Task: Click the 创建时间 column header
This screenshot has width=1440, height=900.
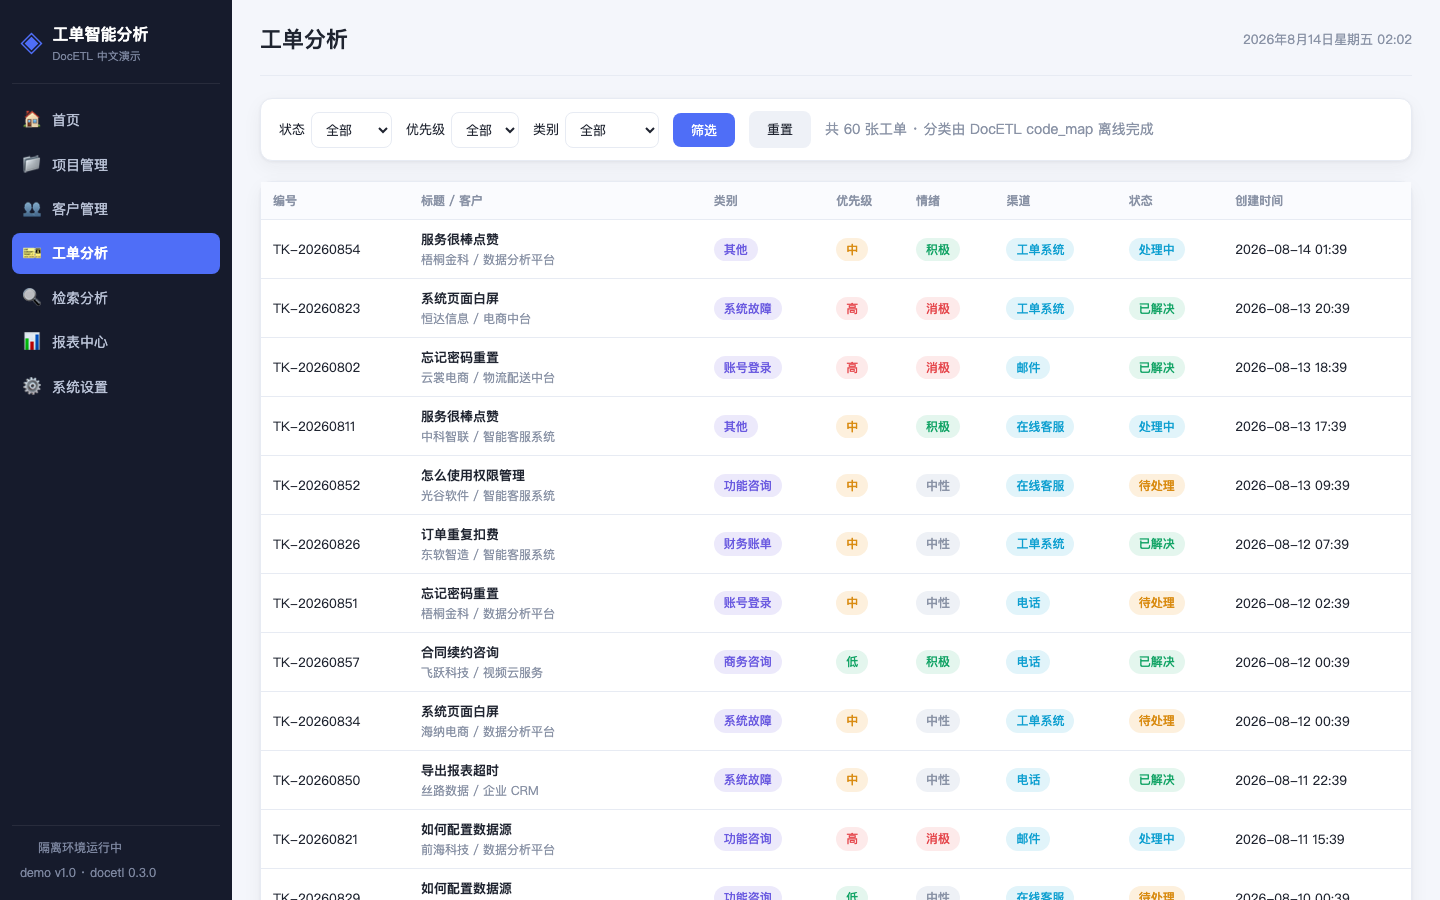Action: pos(1259,201)
